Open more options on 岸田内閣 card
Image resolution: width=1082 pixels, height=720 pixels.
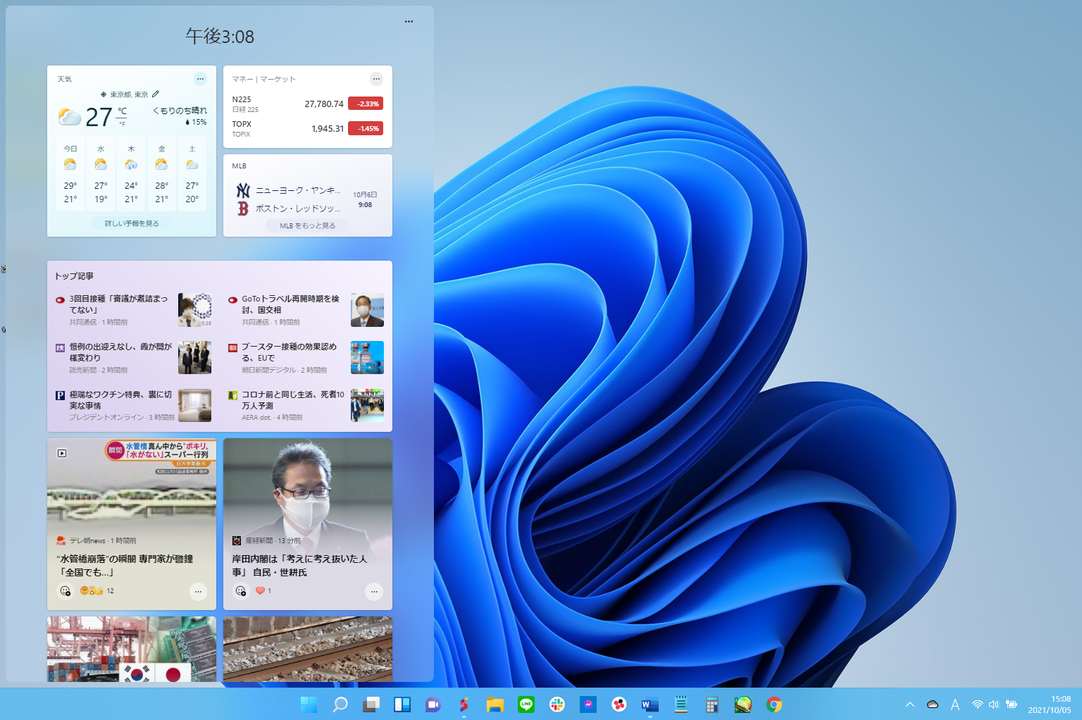[x=374, y=592]
